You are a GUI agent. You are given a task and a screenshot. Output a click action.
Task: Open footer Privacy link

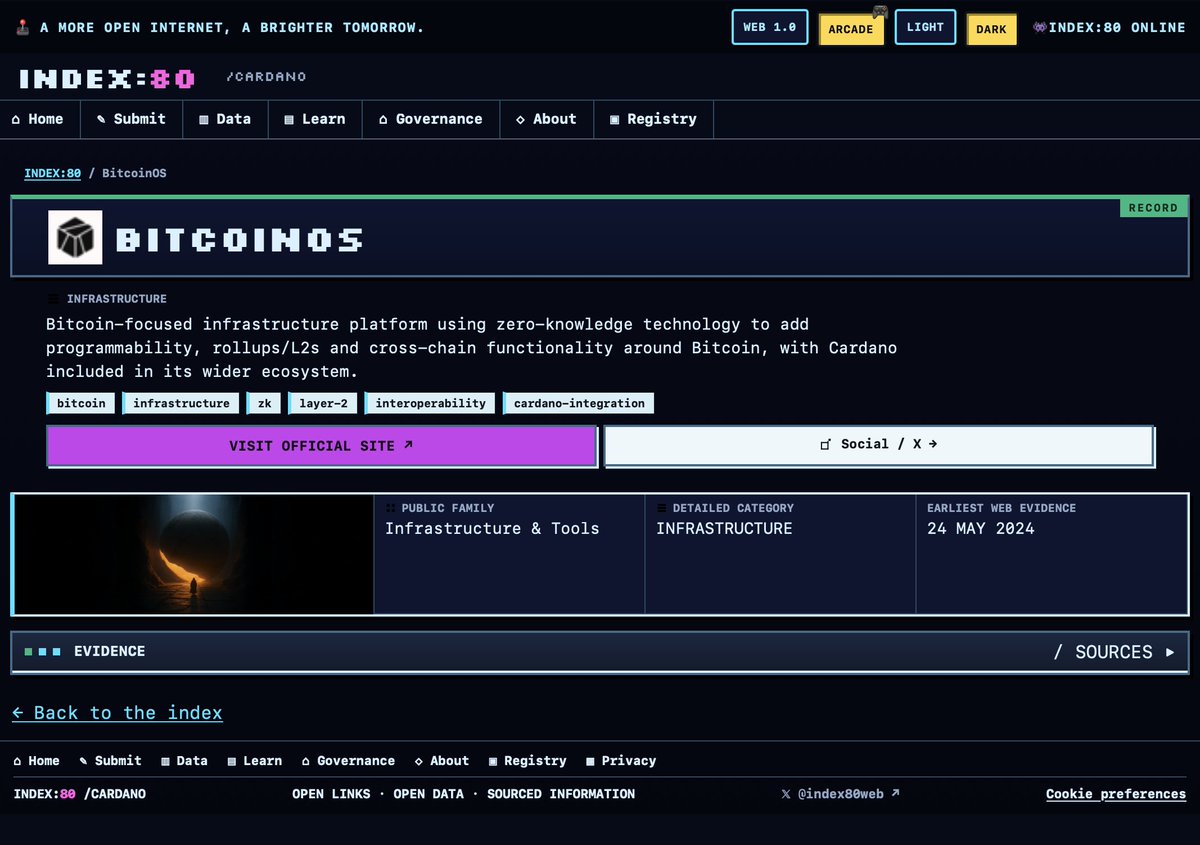621,761
